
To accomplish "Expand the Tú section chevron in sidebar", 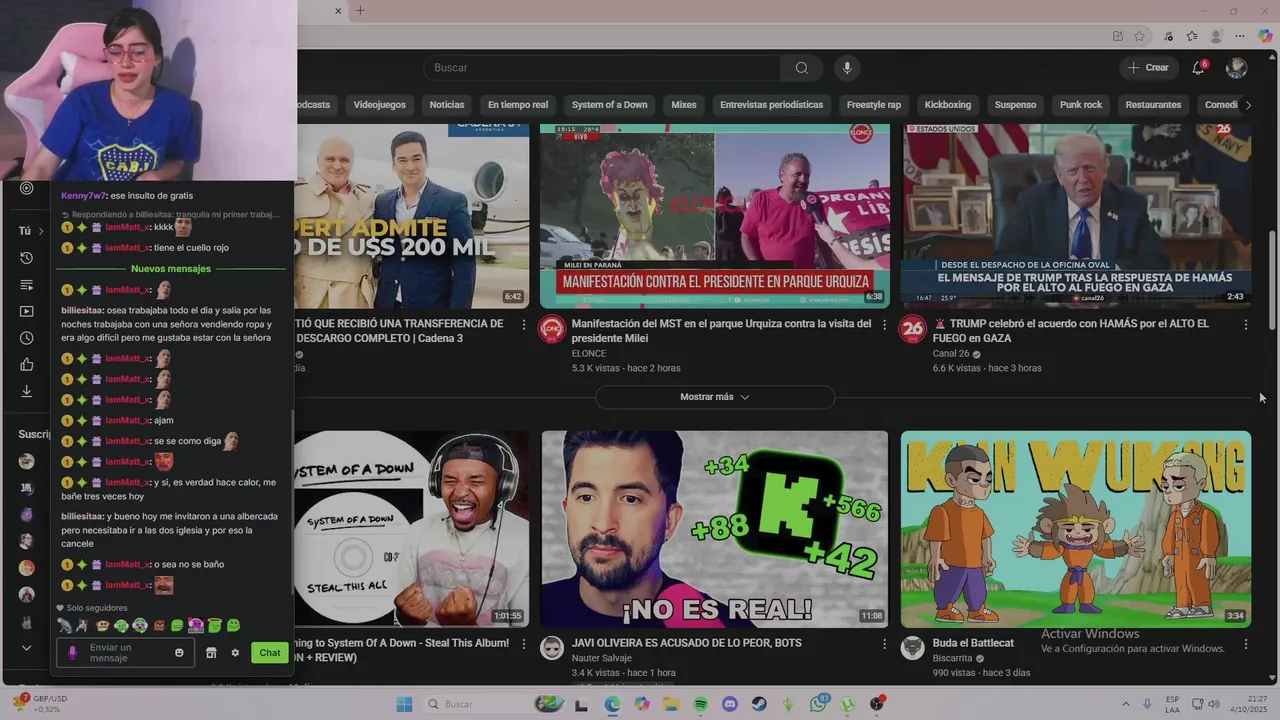I will point(41,231).
